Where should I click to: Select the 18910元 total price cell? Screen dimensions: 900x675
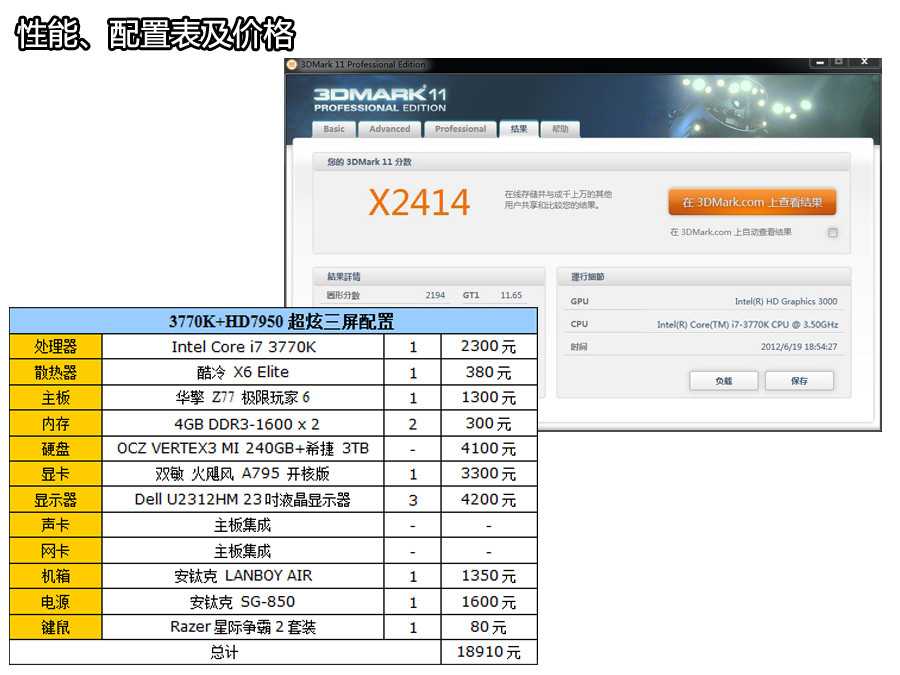point(489,652)
